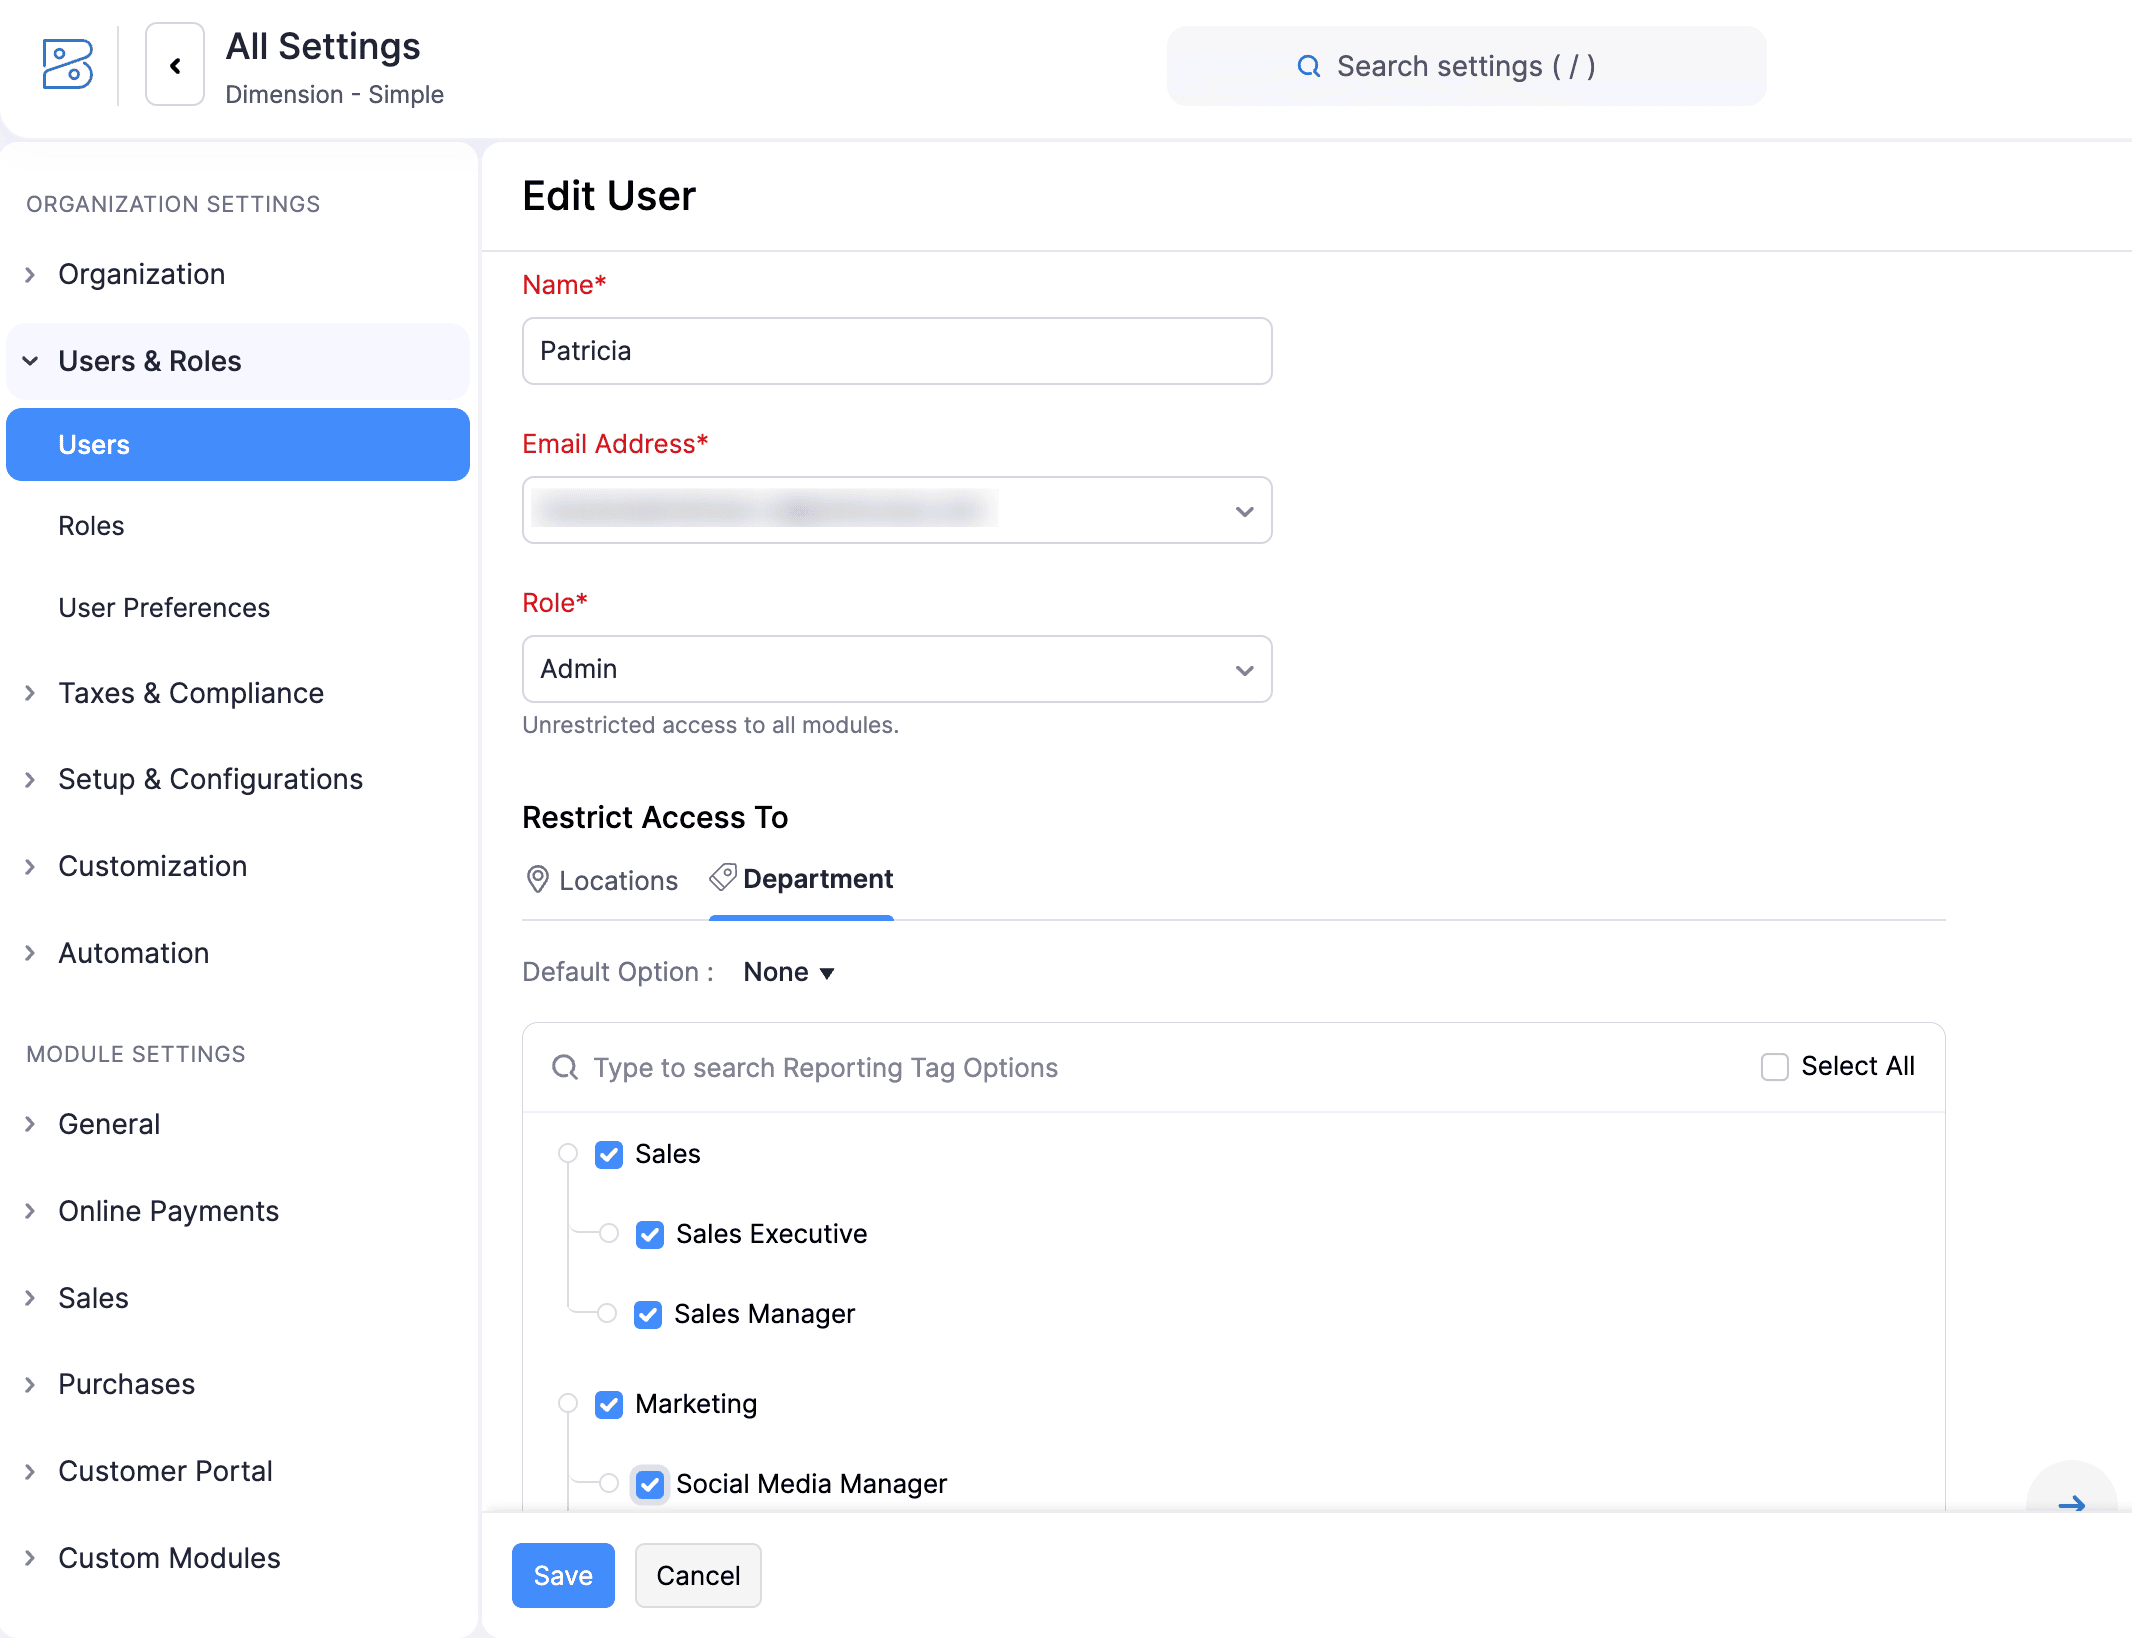Click the location pin icon on Locations tab
The width and height of the screenshot is (2132, 1638).
click(x=538, y=880)
